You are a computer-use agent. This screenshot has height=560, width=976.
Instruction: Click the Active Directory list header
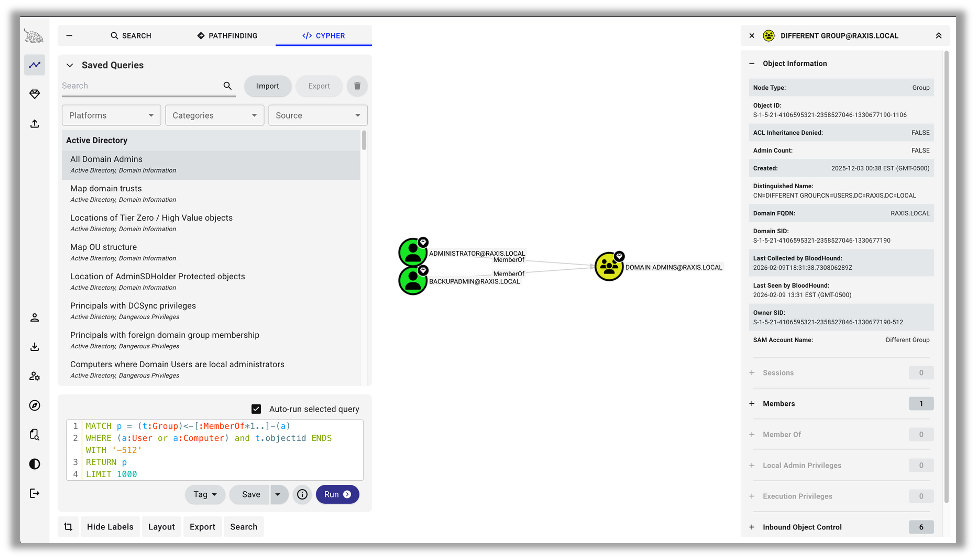coord(211,141)
